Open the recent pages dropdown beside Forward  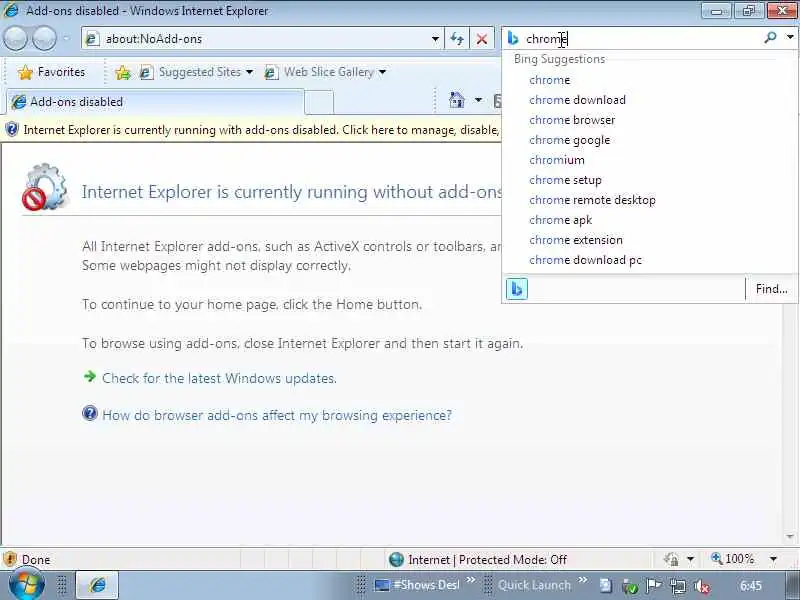[x=67, y=39]
